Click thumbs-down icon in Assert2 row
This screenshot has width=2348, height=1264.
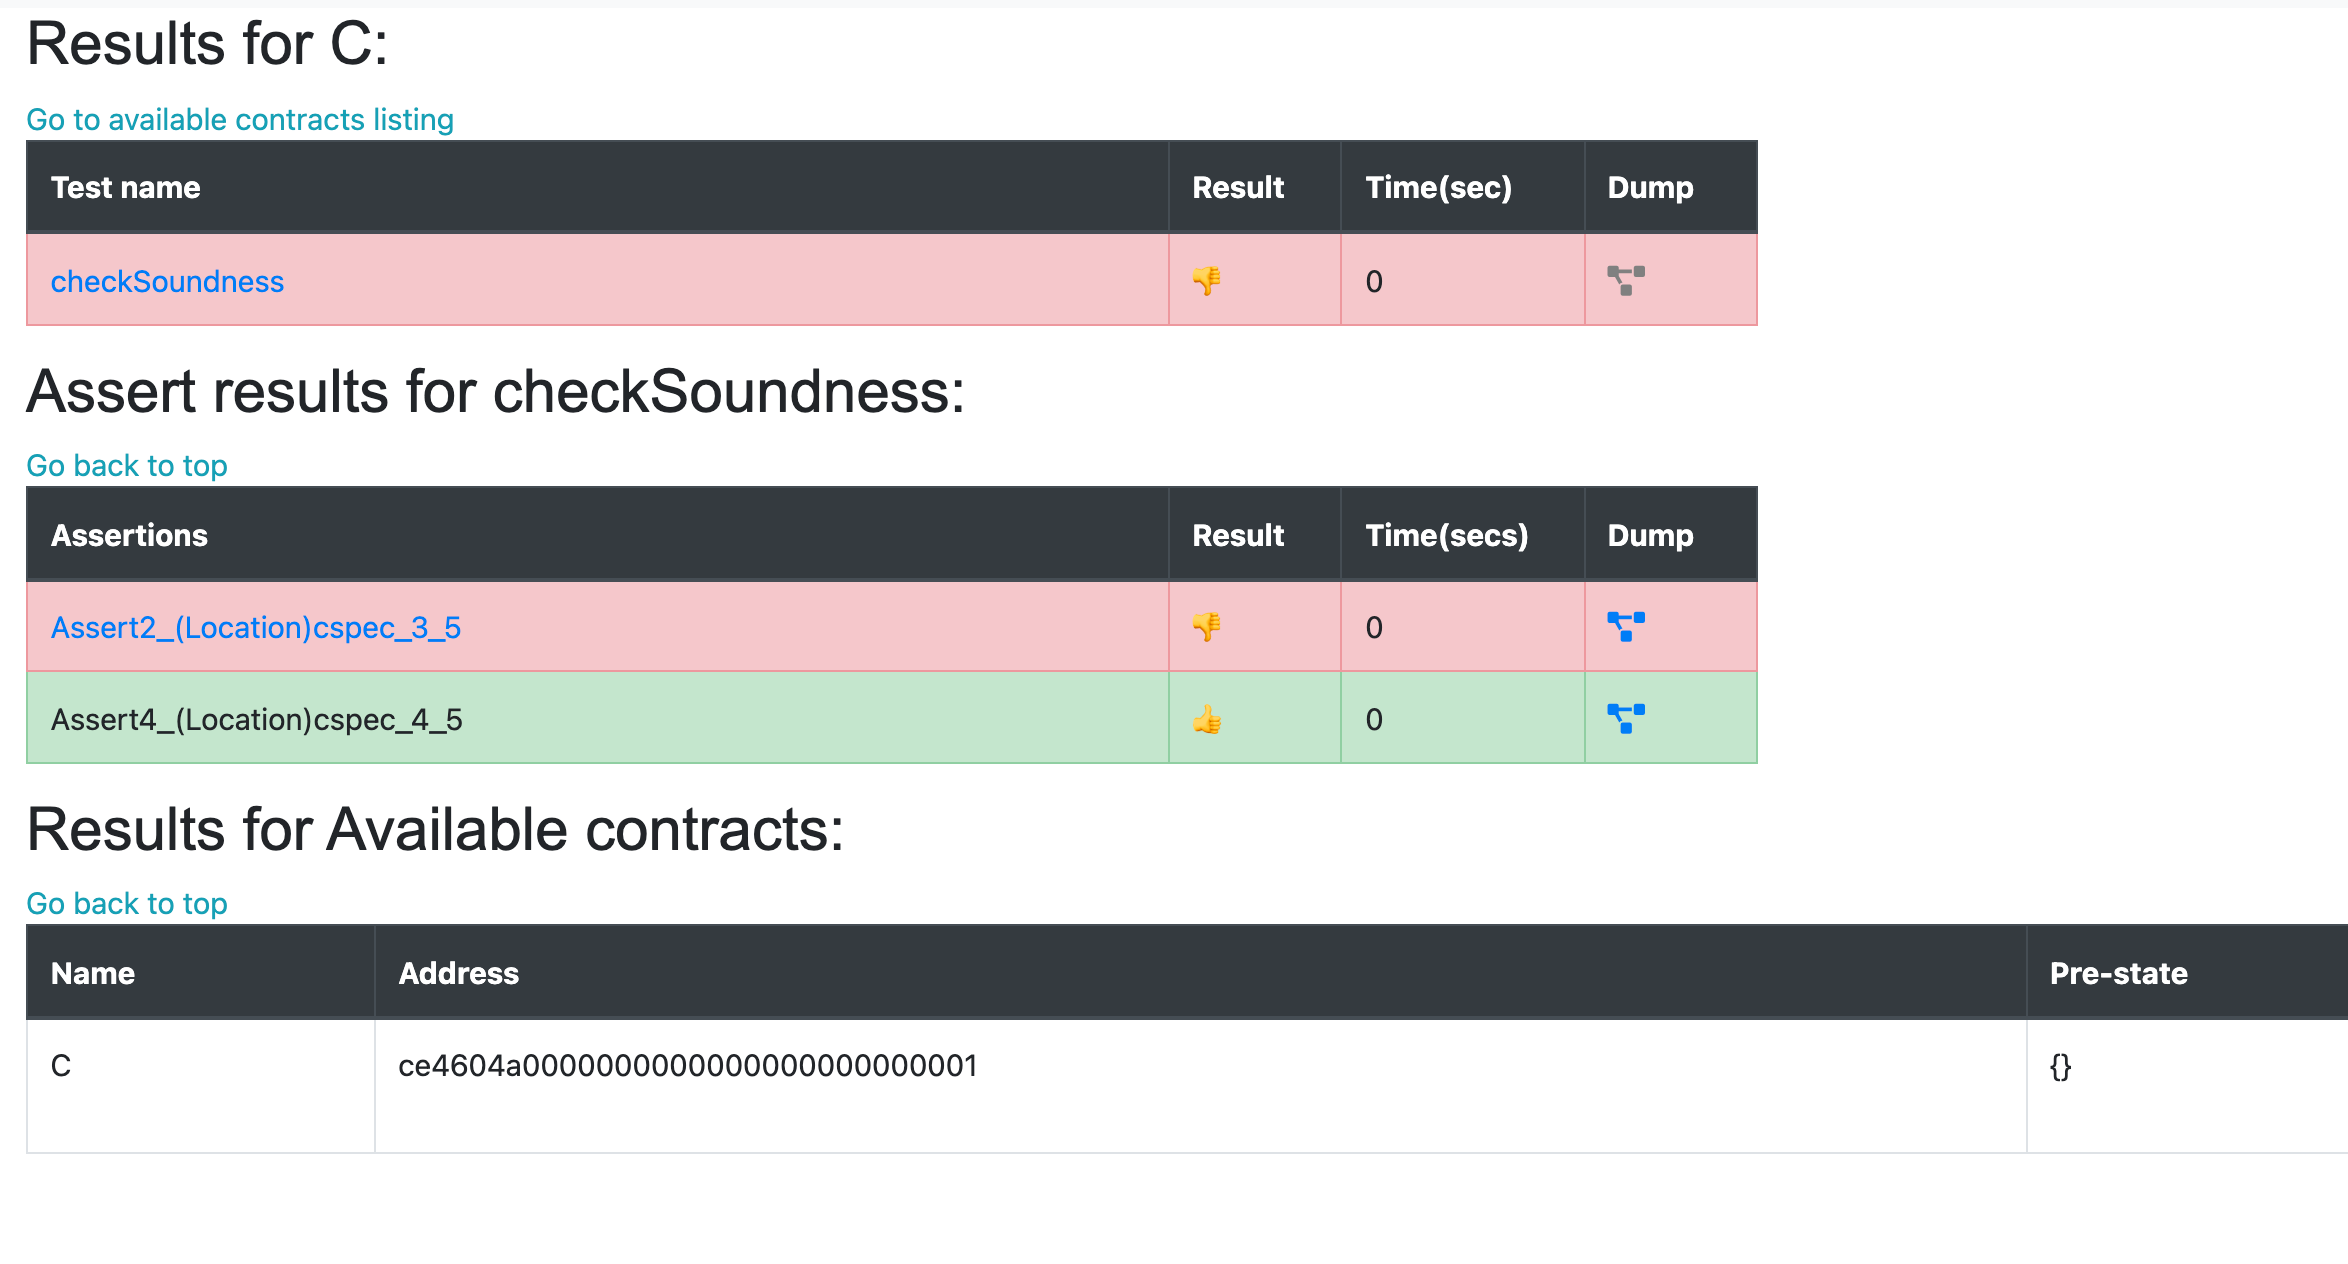point(1207,627)
